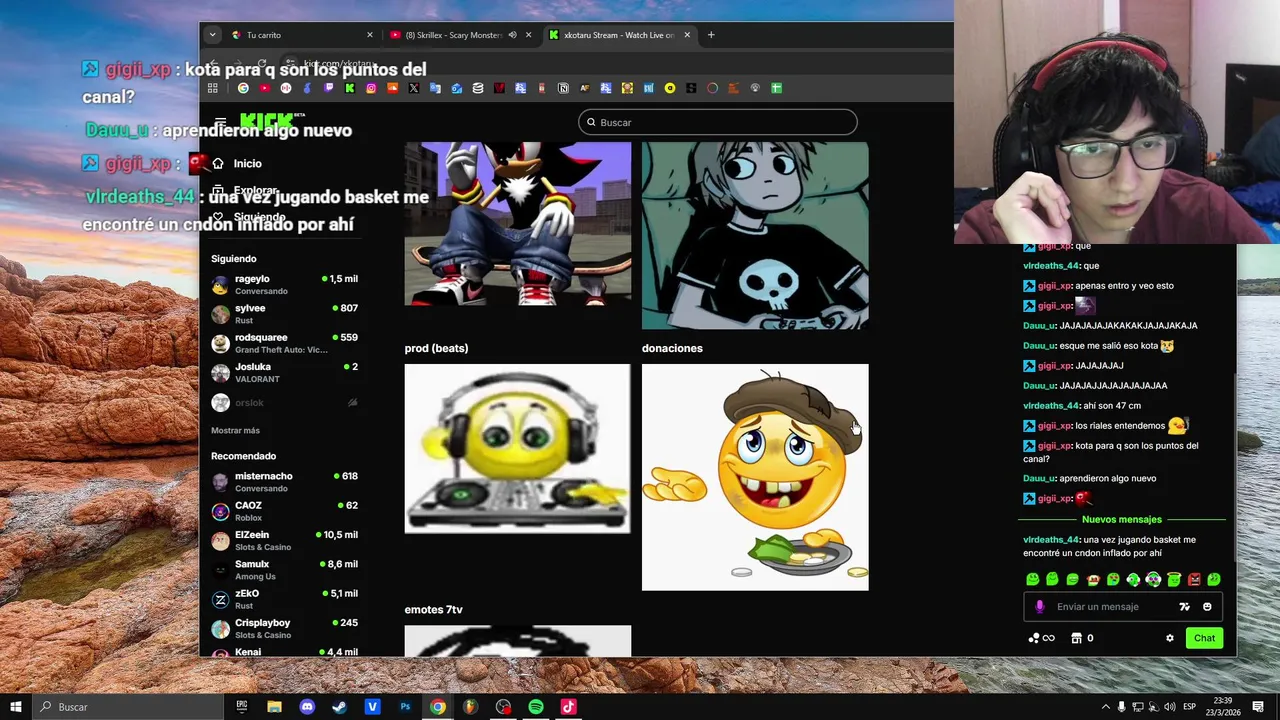Image resolution: width=1280 pixels, height=720 pixels.
Task: Open sylvee channel playing Rust
Action: 284,314
